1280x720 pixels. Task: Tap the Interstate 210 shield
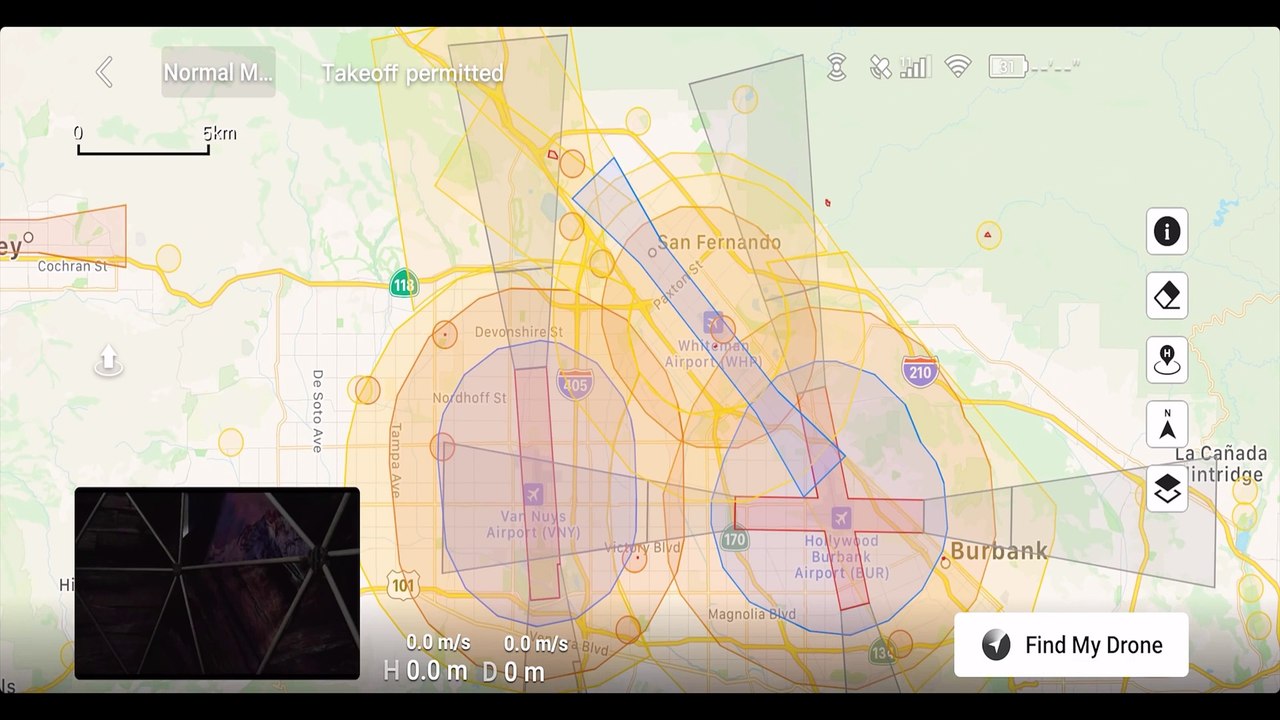click(919, 371)
